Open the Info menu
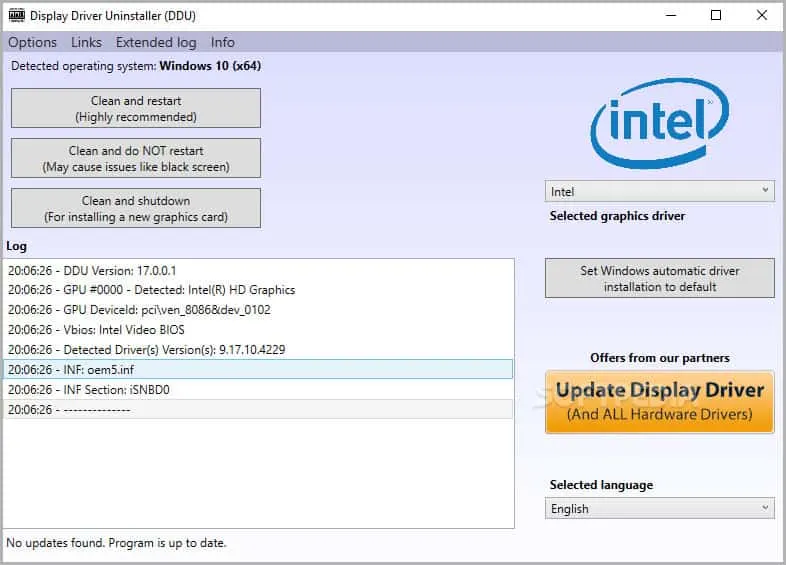 point(223,42)
